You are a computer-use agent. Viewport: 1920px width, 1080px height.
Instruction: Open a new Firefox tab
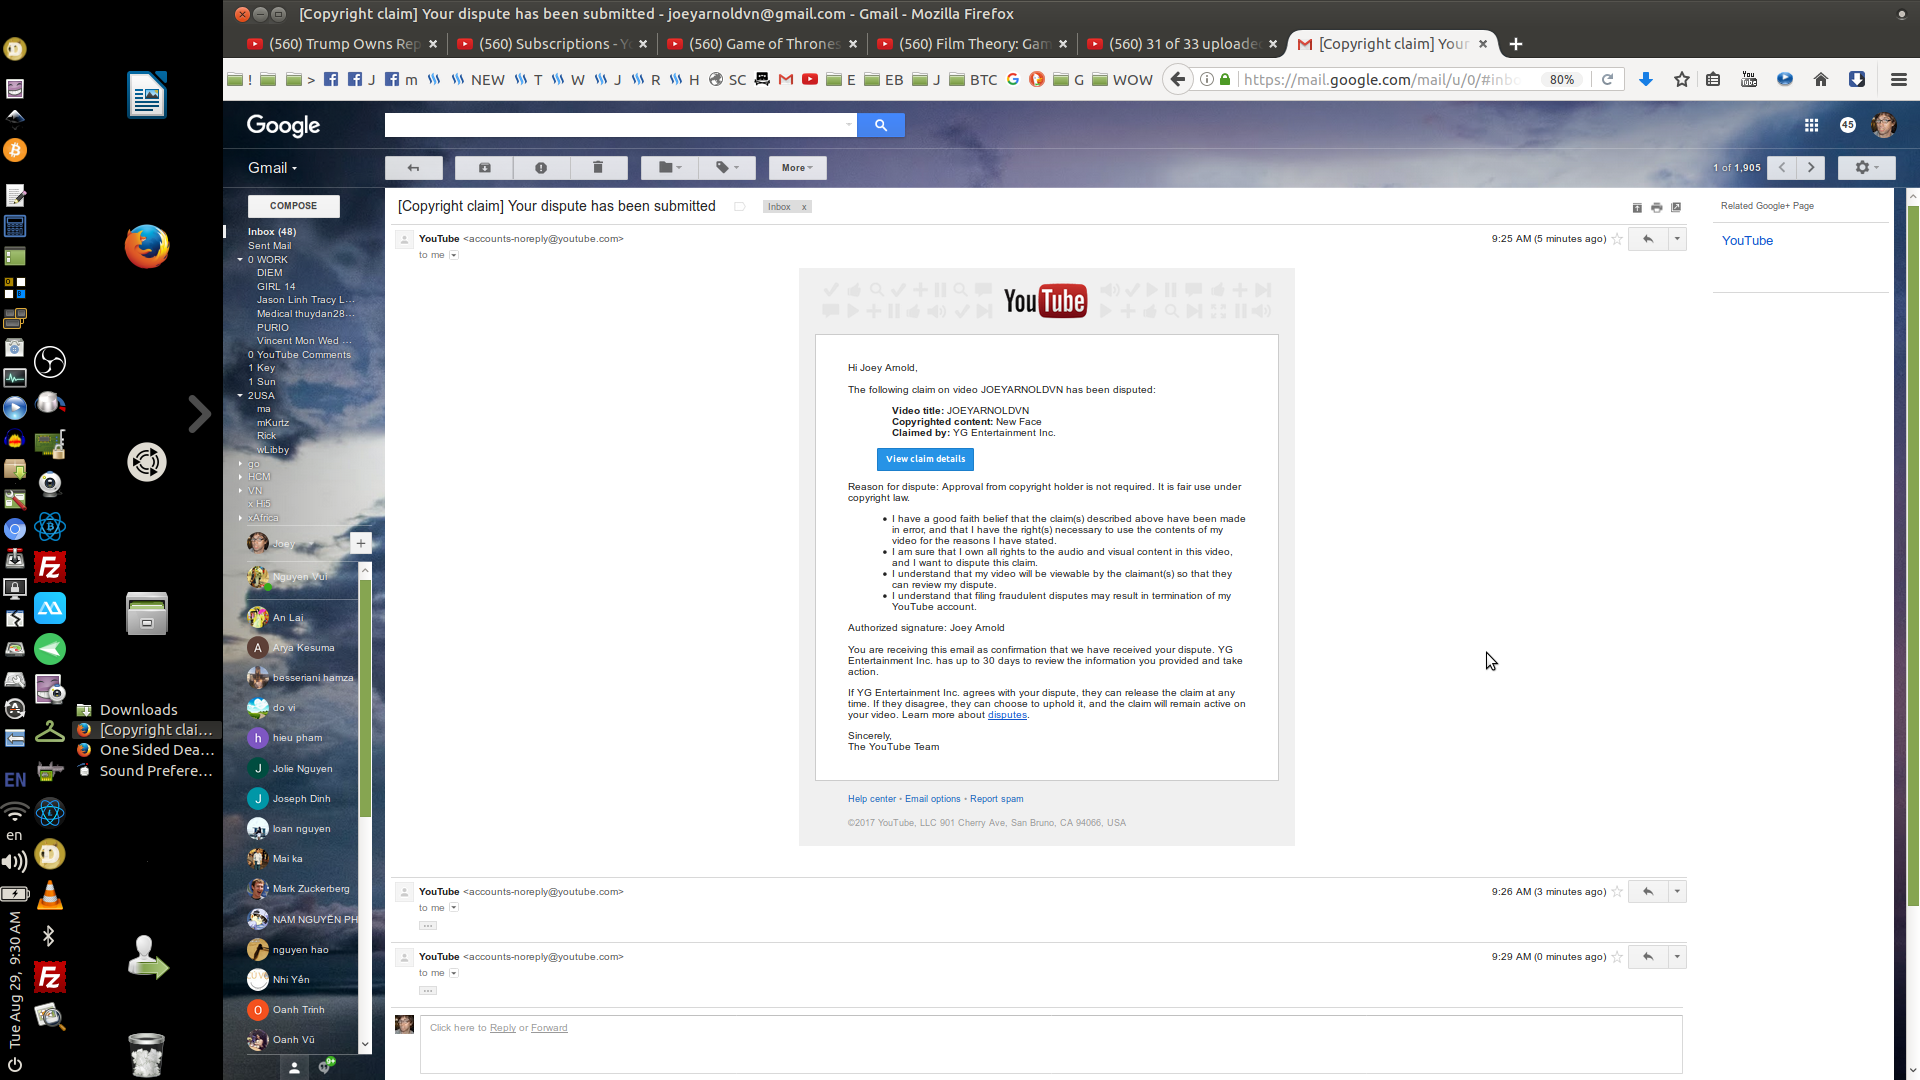coord(1516,44)
